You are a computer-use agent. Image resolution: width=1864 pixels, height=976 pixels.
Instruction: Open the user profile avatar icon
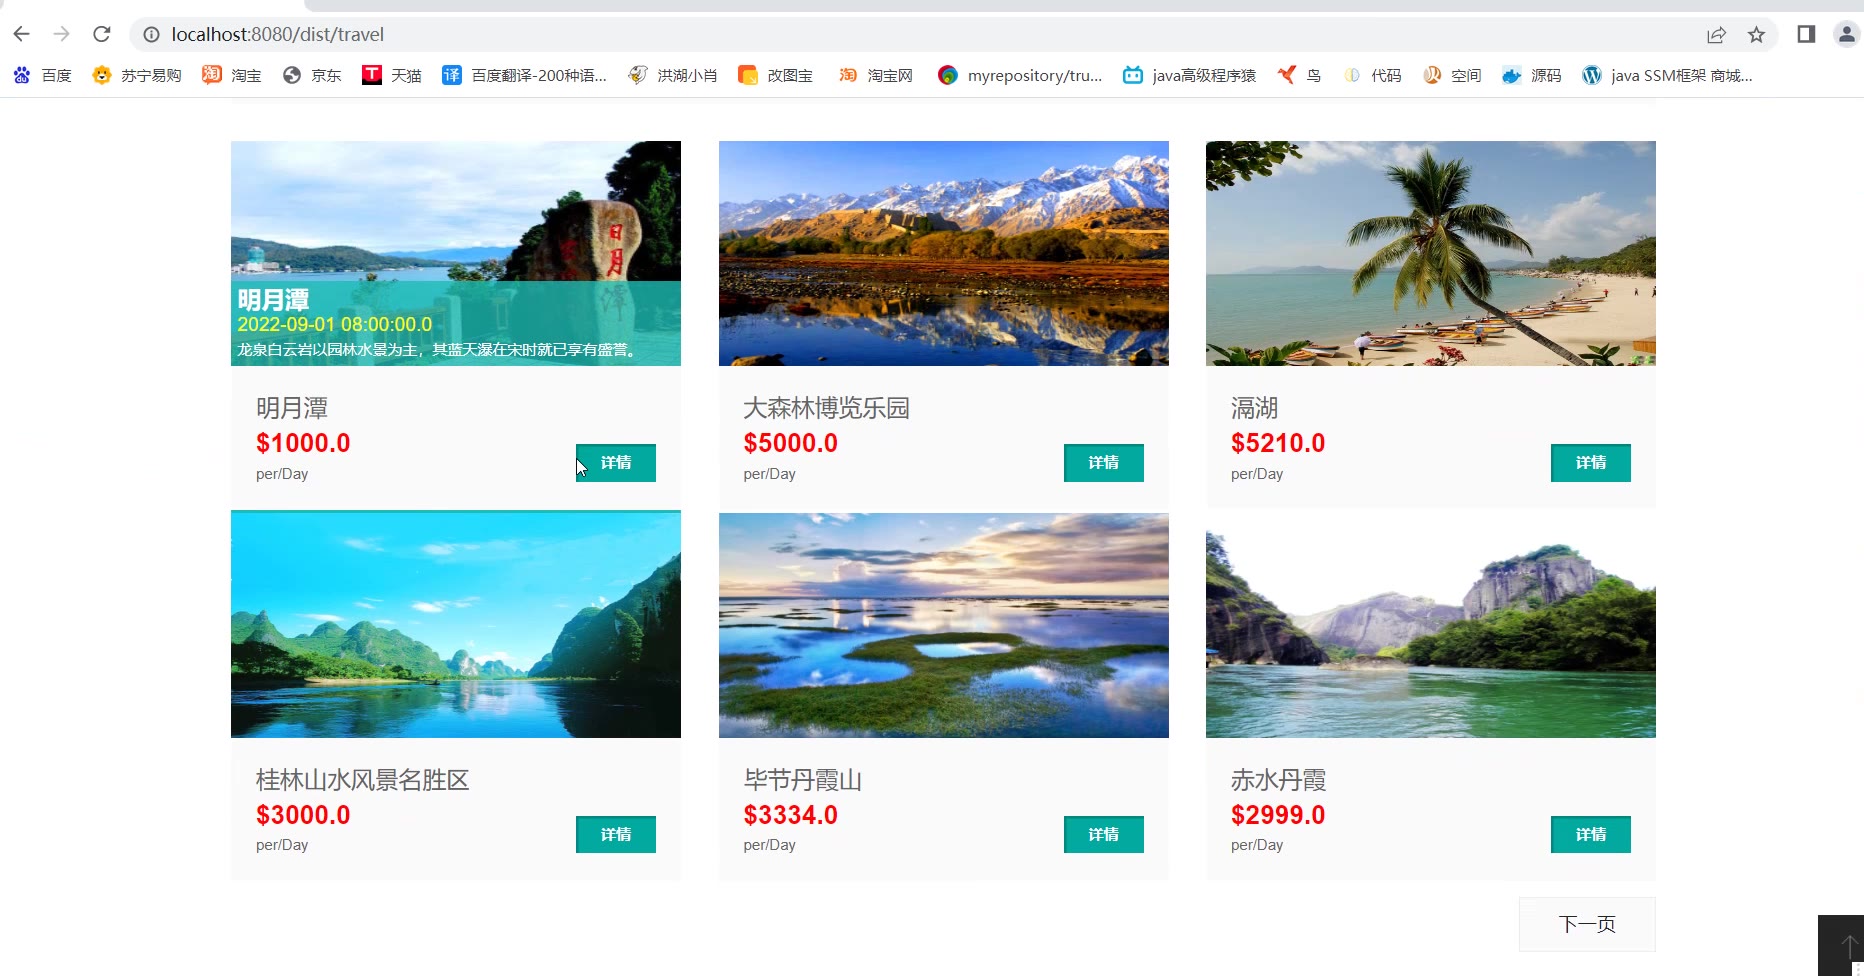click(1846, 34)
